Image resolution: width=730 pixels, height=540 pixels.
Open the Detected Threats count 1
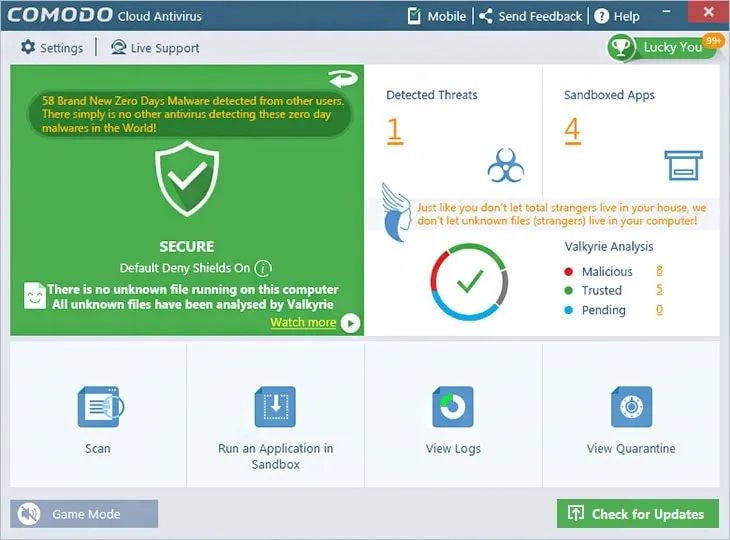(x=395, y=130)
